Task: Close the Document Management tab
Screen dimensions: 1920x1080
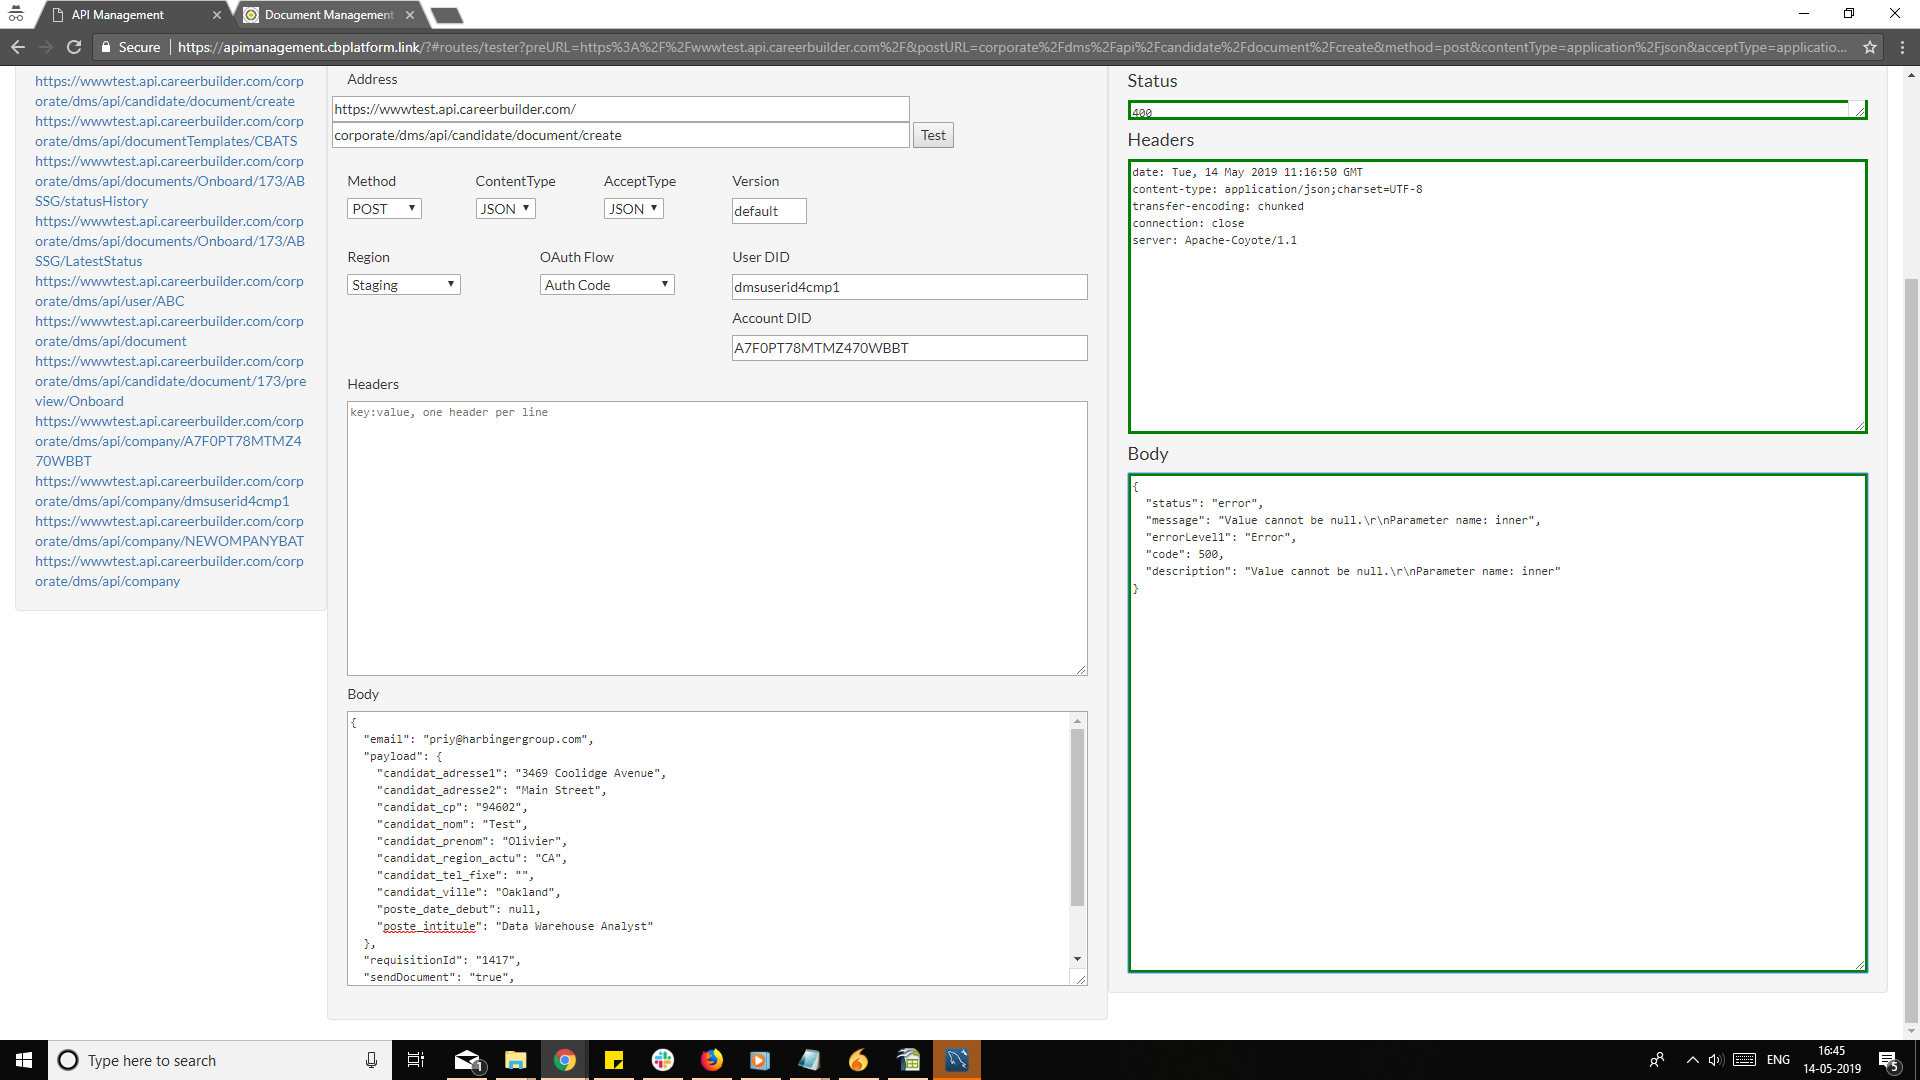Action: coord(410,15)
